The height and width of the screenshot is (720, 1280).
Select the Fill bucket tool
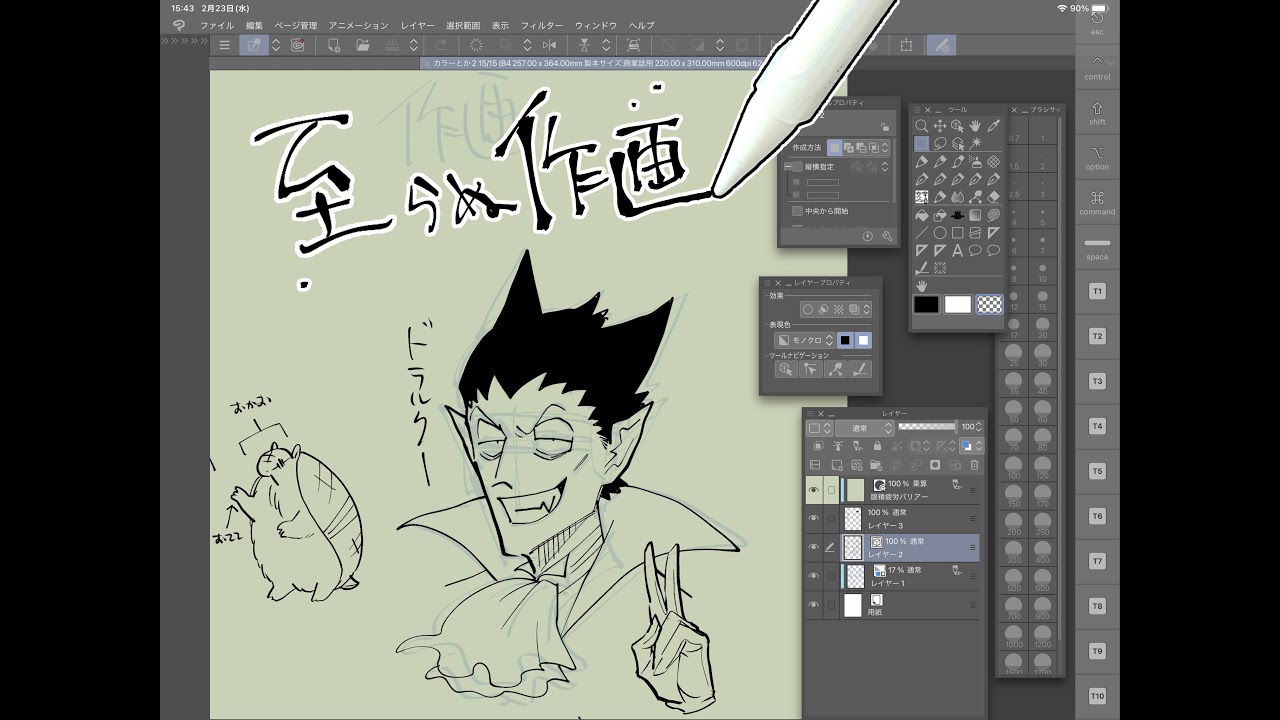921,215
